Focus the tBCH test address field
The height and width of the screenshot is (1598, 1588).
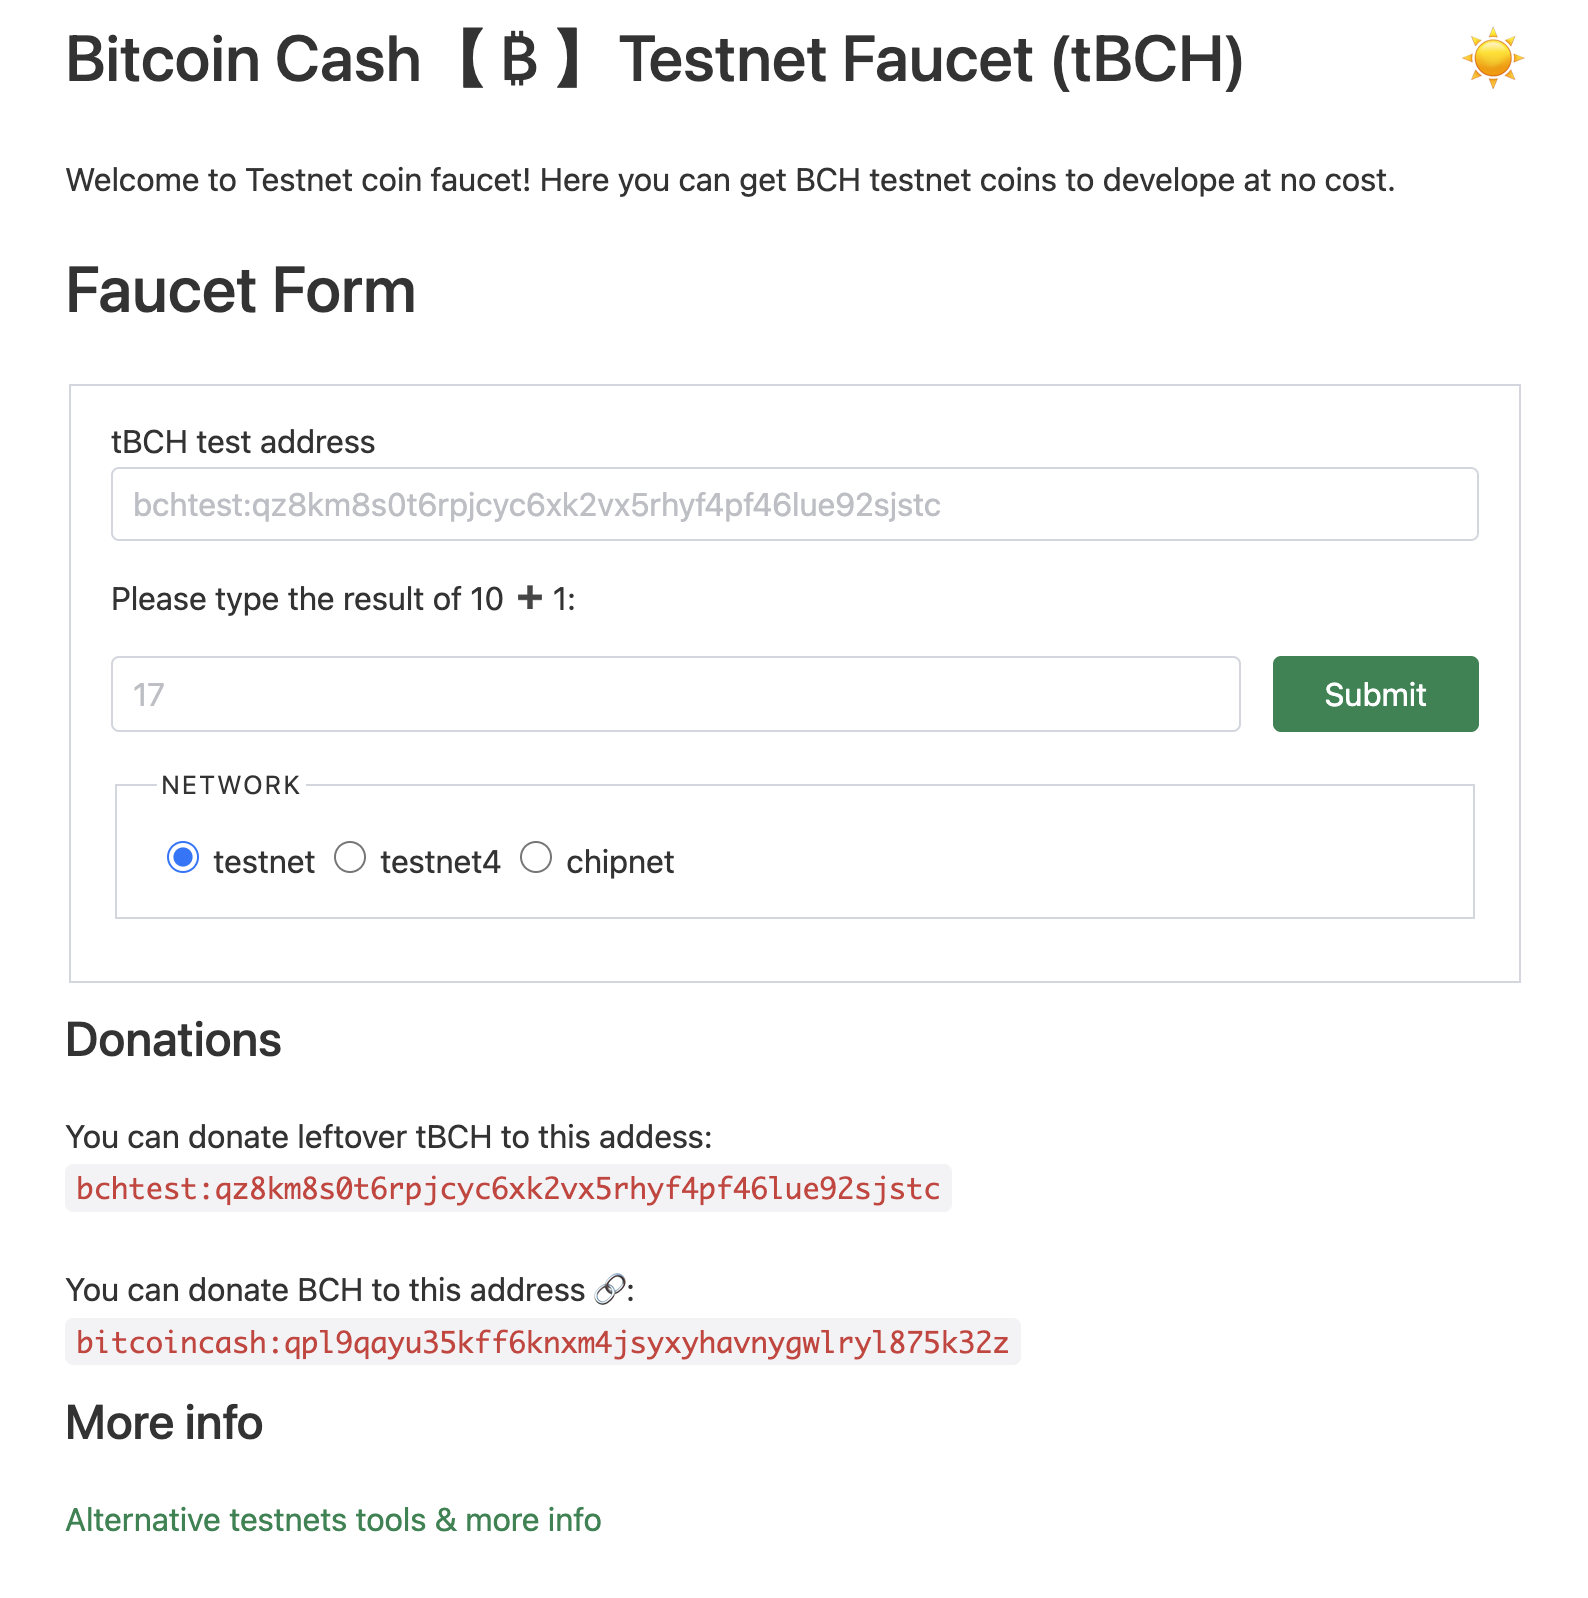pos(794,504)
